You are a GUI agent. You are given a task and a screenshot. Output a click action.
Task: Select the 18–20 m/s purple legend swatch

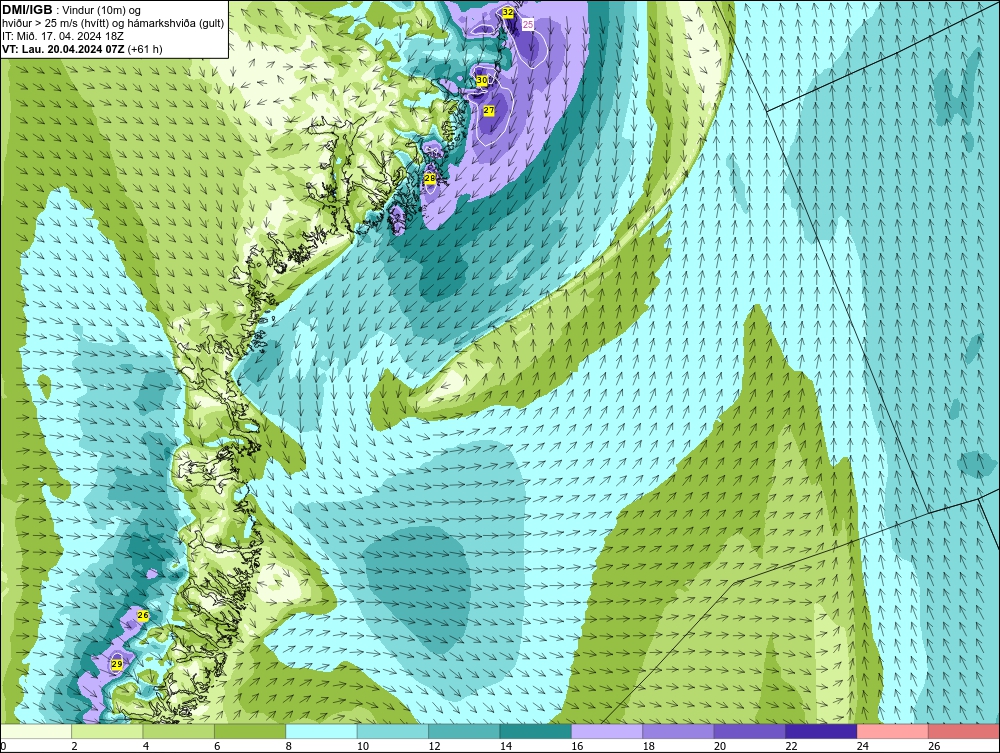pos(679,731)
